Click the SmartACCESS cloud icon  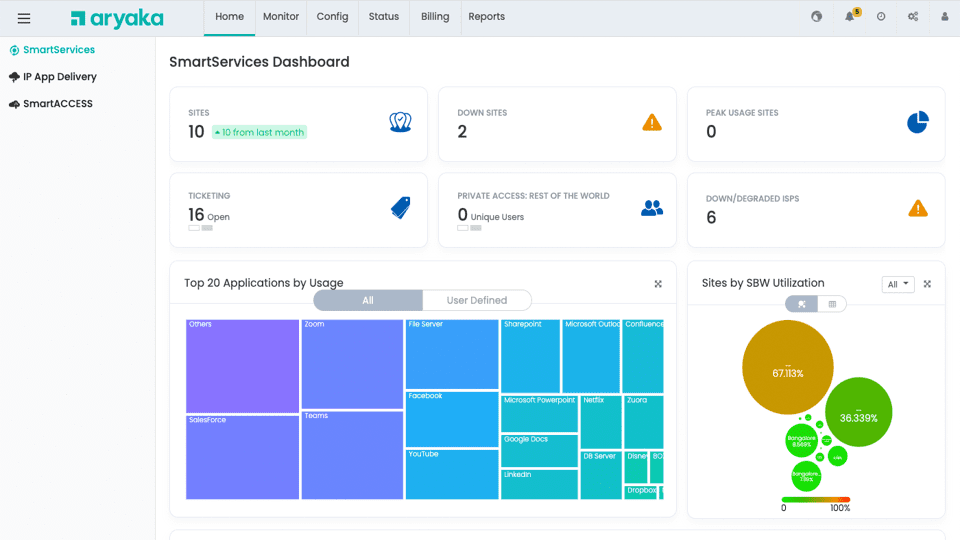point(14,104)
